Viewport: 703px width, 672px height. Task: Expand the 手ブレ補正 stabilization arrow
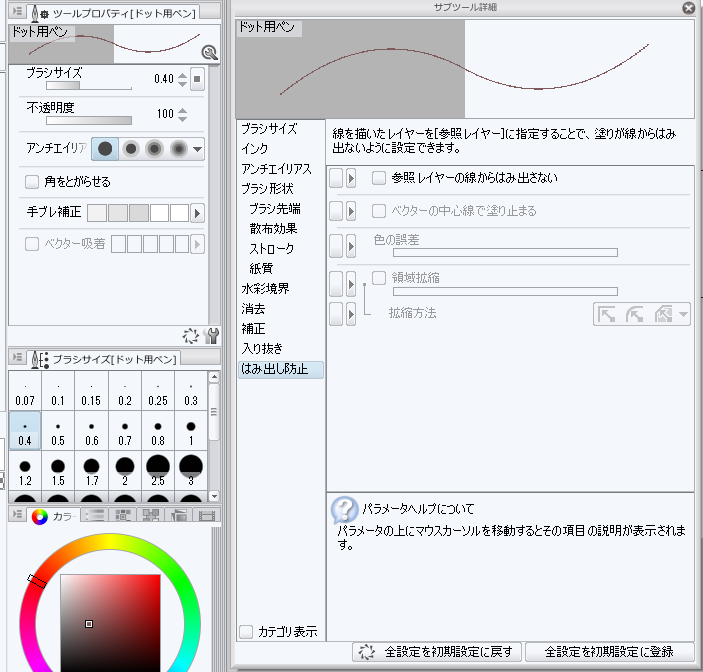(197, 213)
